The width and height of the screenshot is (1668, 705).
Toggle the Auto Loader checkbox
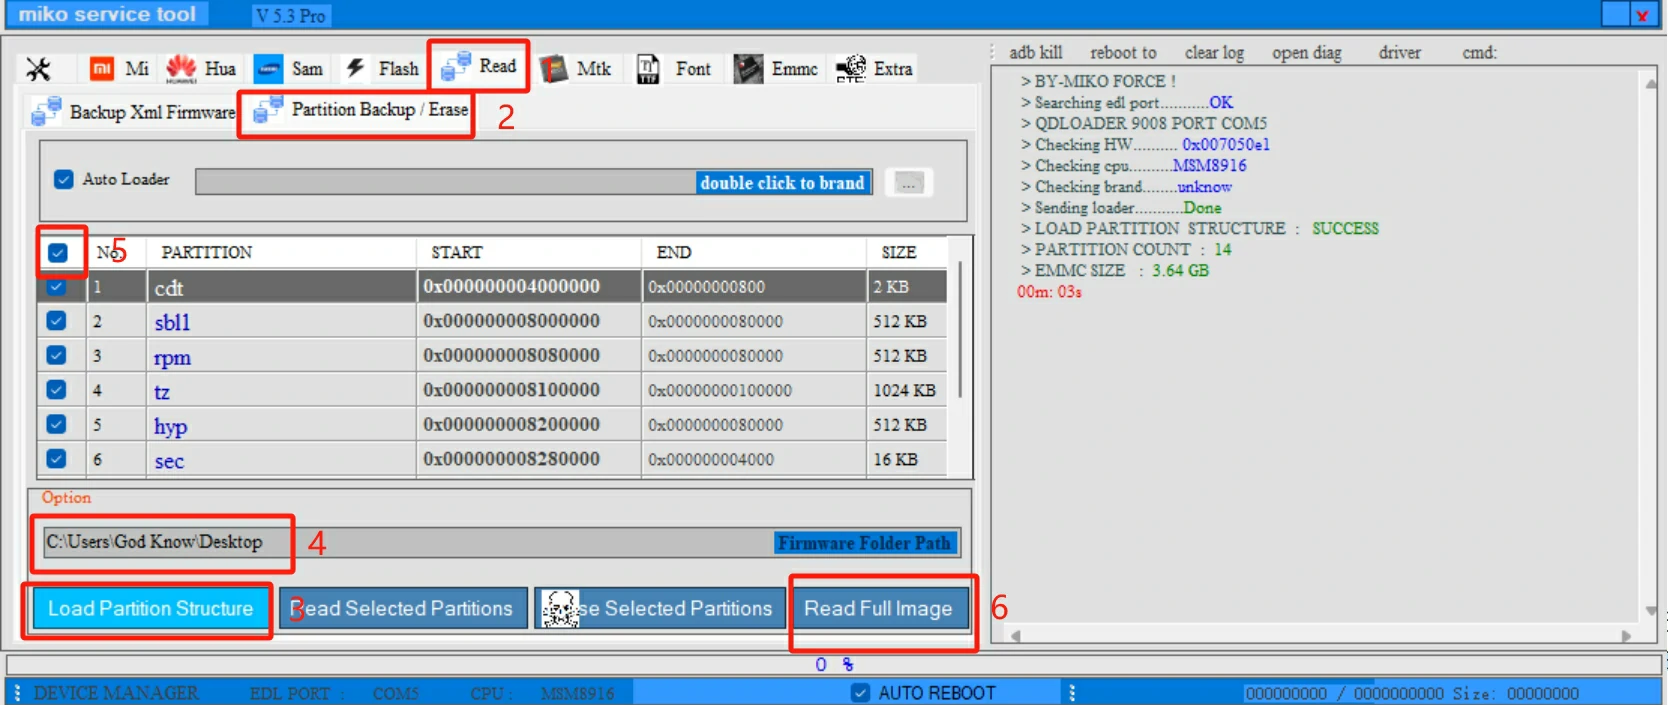(x=64, y=179)
